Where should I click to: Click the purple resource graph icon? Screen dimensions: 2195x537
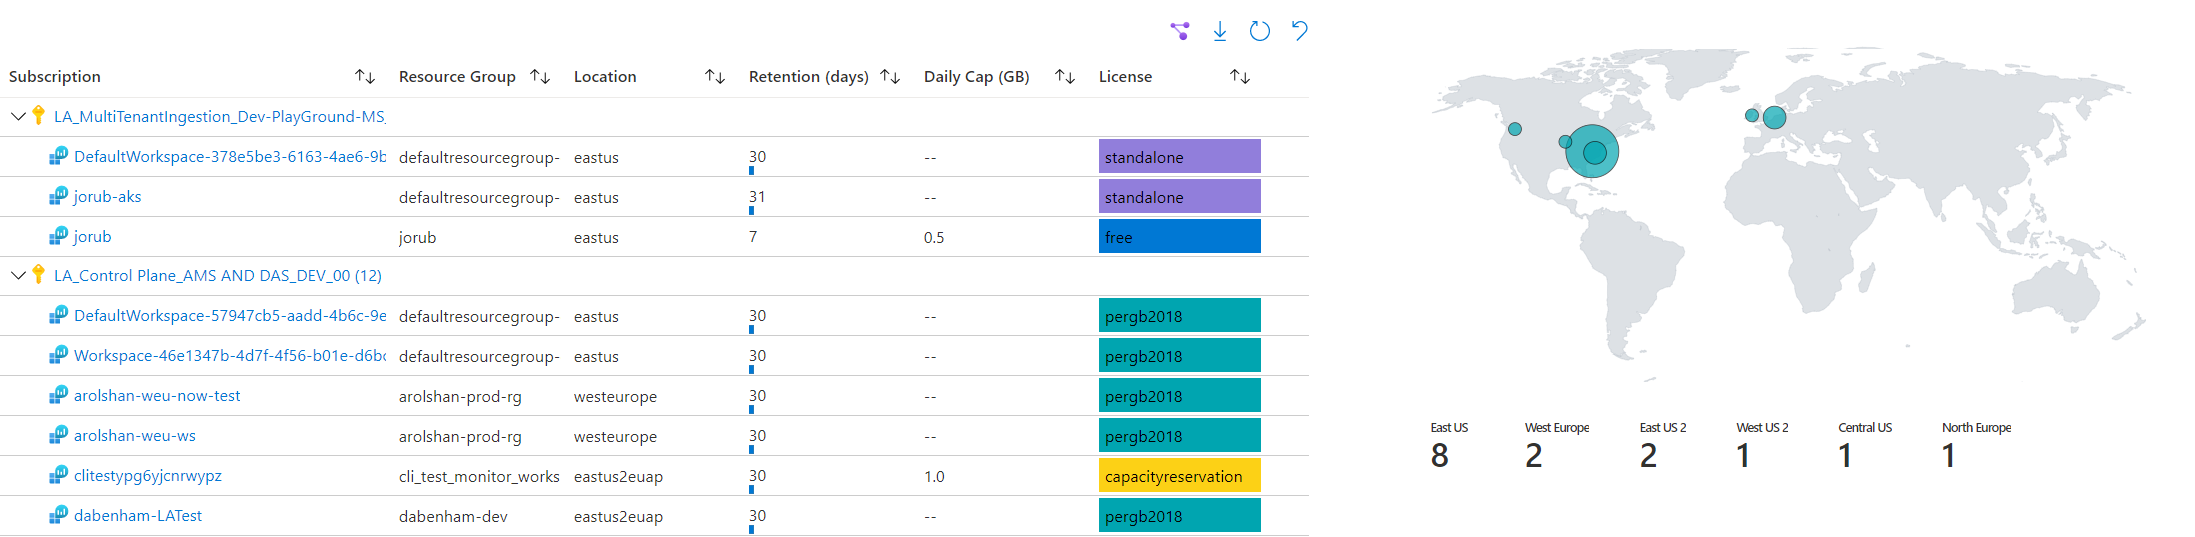[1180, 31]
